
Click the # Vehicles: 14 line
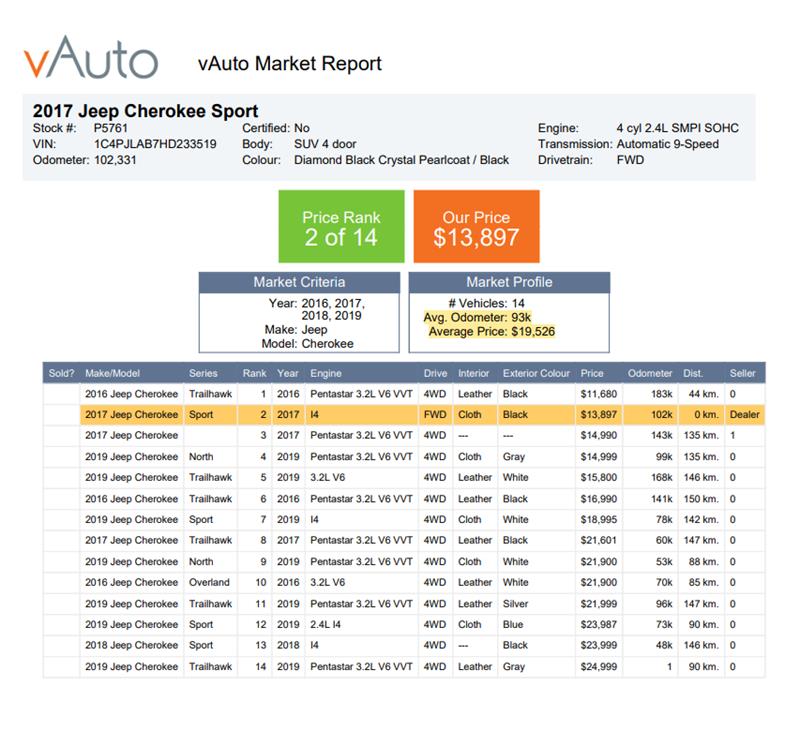tap(486, 303)
